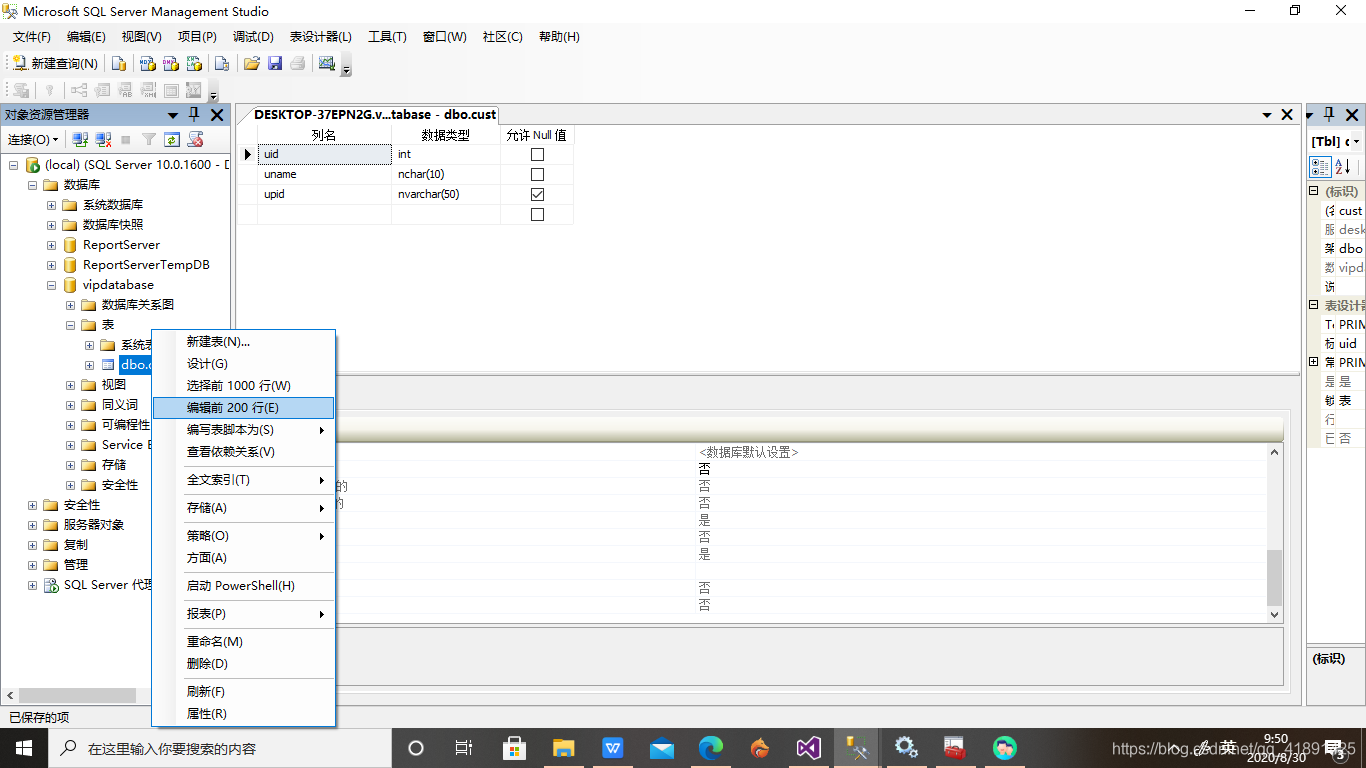Open the 表设计器(L) menu
The width and height of the screenshot is (1366, 768).
point(321,37)
